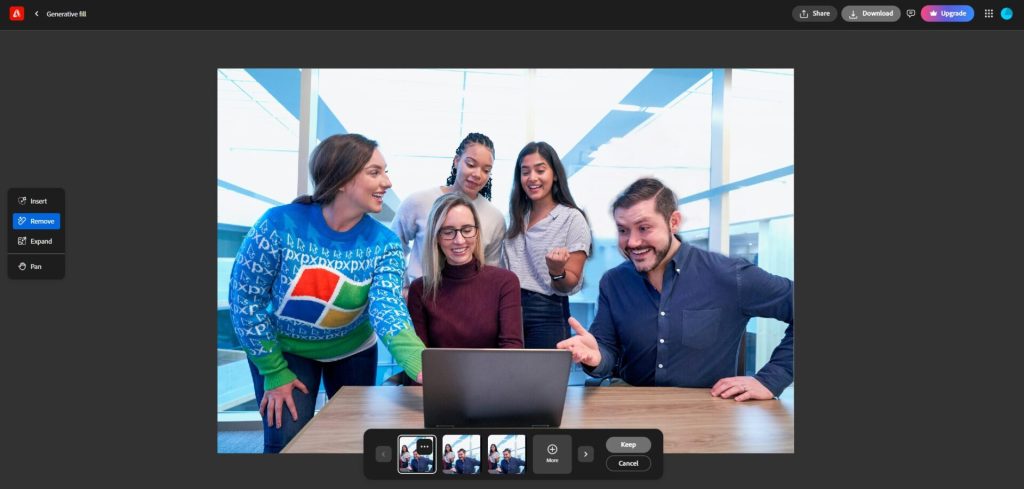Show previous variations with left chevron
The width and height of the screenshot is (1024, 489).
[383, 454]
